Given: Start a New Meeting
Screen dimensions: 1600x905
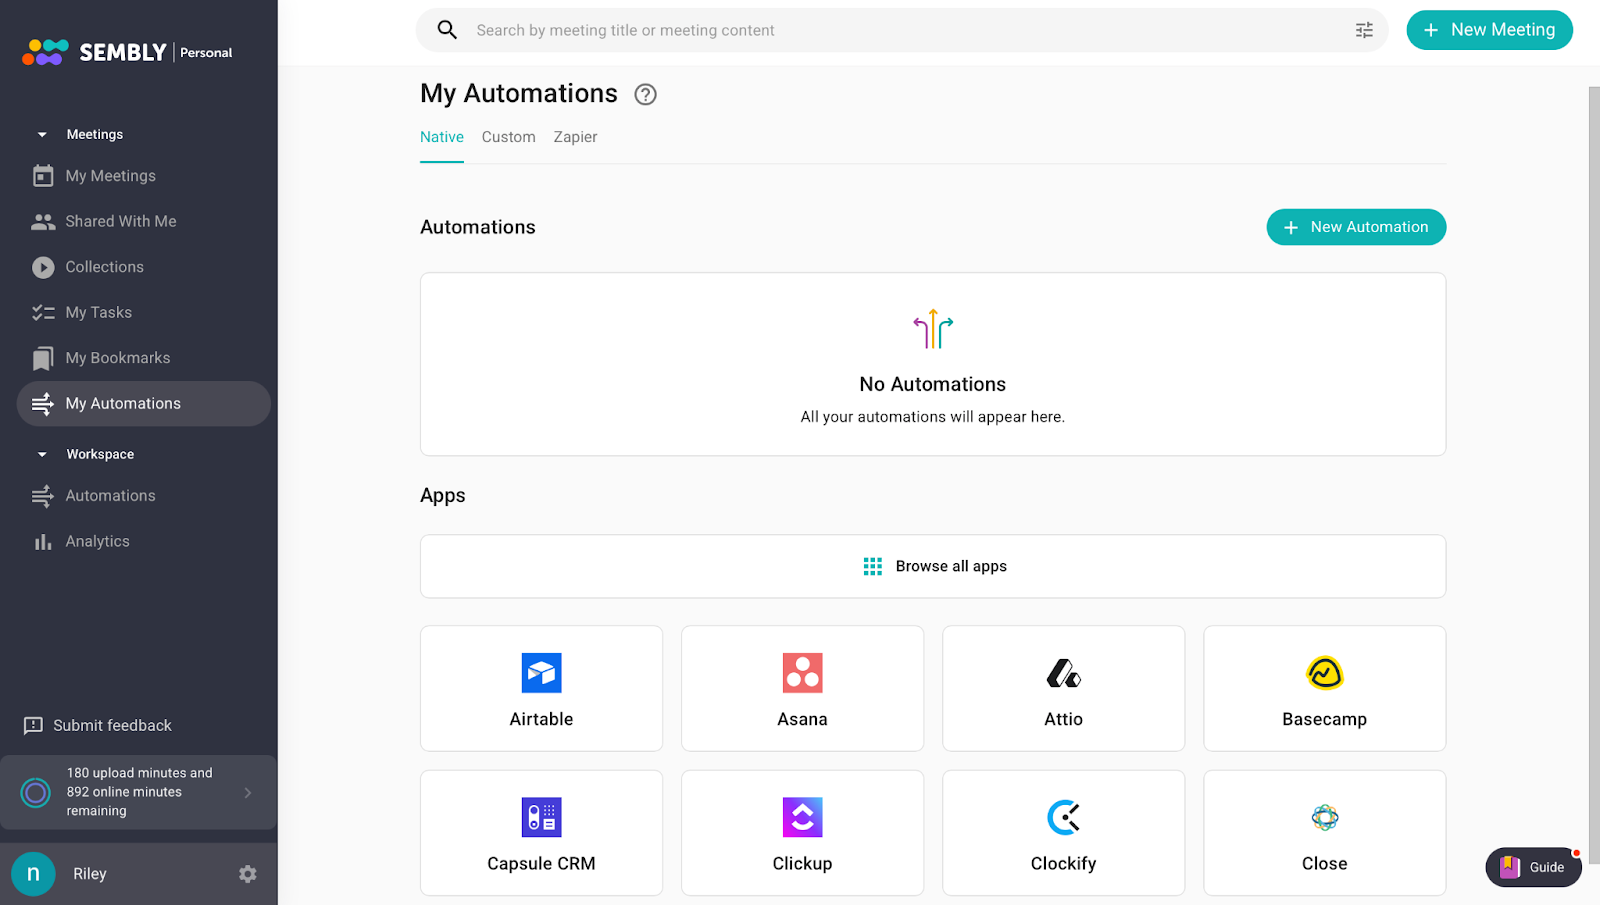Looking at the screenshot, I should 1489,30.
